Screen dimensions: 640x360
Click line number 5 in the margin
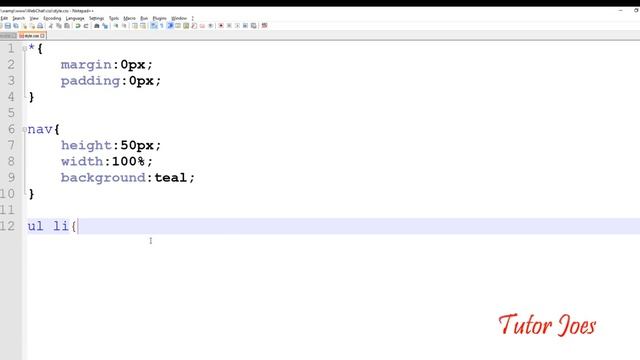(11, 113)
